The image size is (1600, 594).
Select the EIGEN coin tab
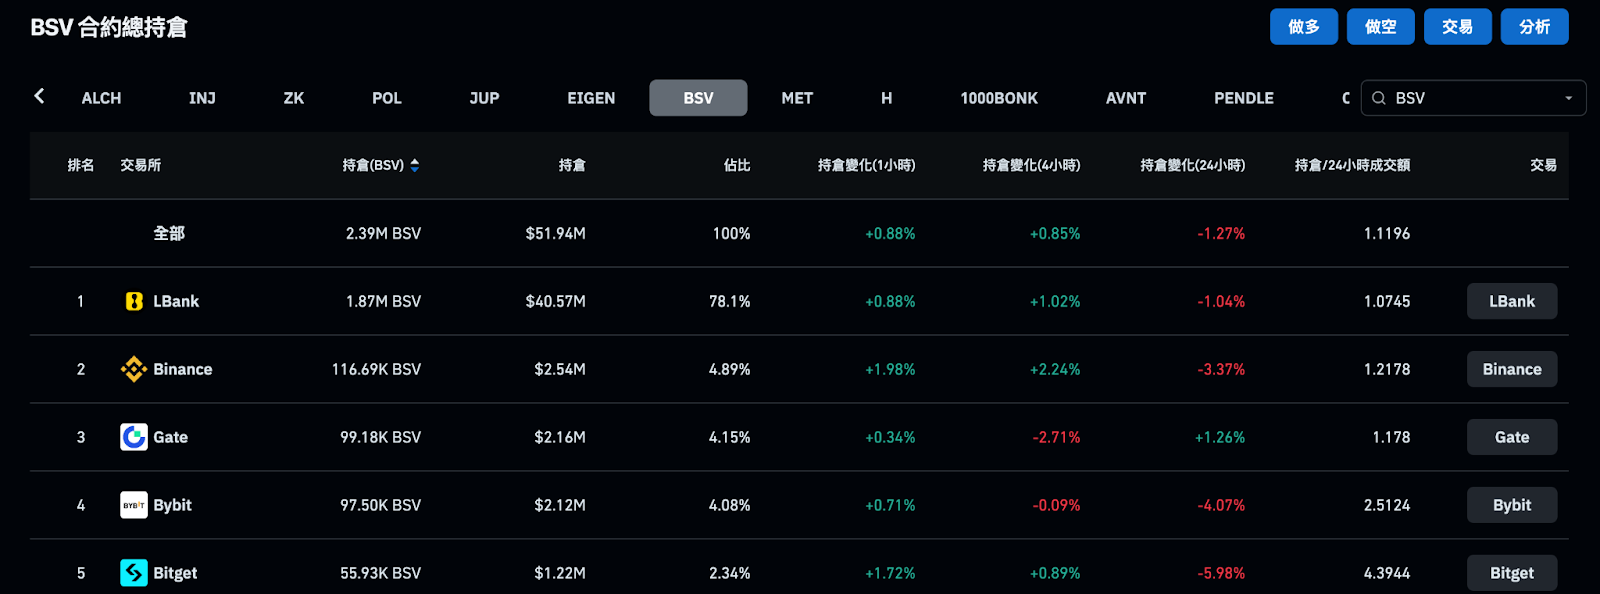click(591, 98)
